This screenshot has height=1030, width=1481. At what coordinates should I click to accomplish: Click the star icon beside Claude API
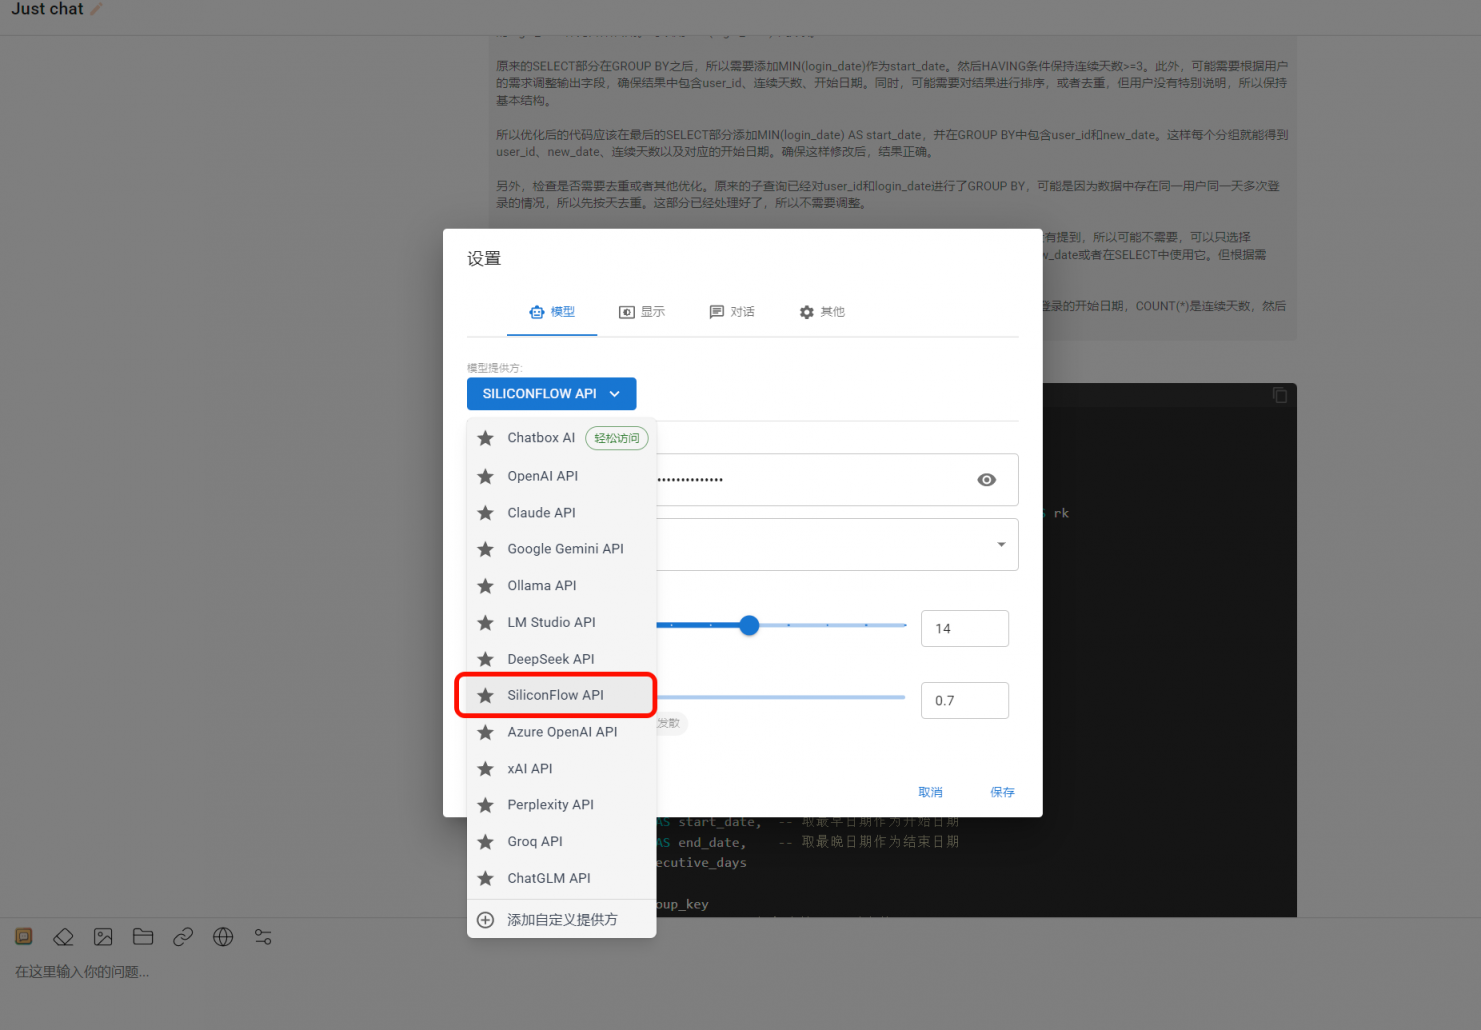click(485, 513)
